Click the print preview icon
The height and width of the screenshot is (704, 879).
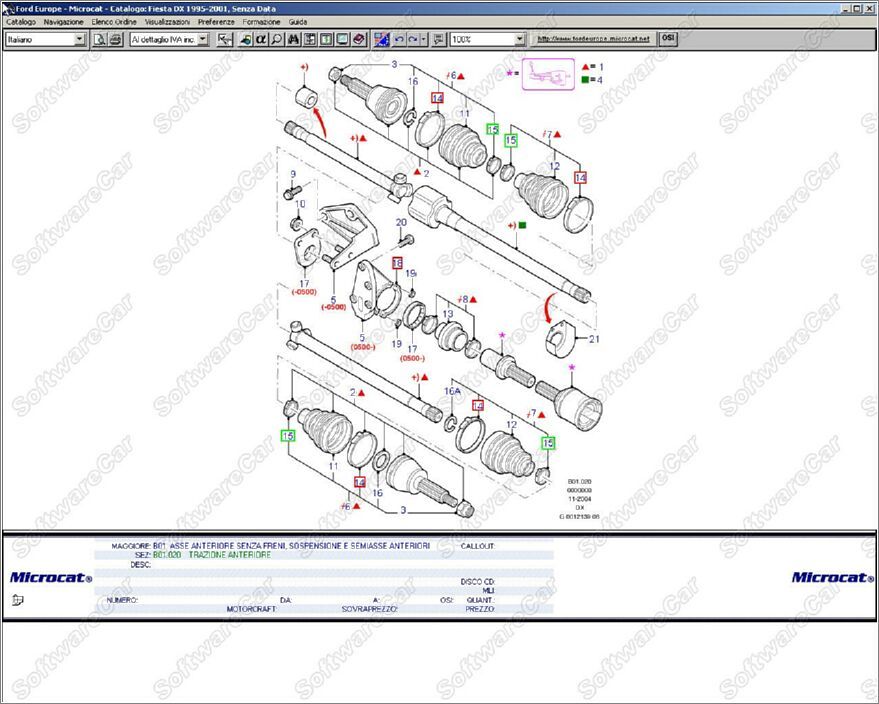pyautogui.click(x=100, y=39)
